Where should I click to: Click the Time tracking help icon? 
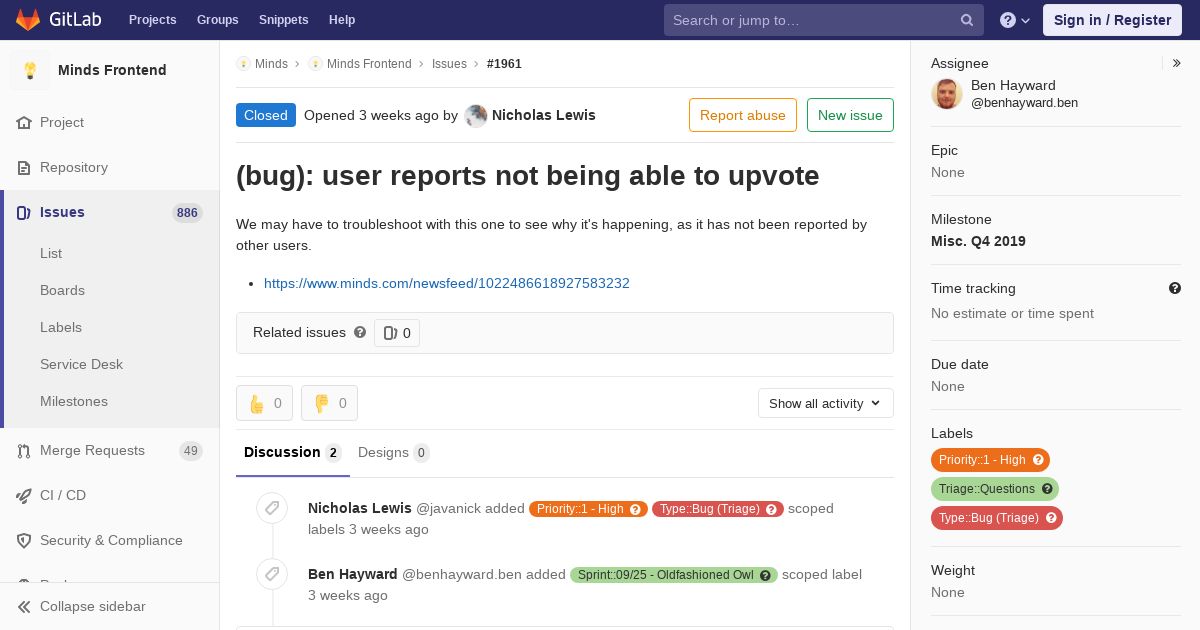[x=1175, y=288]
